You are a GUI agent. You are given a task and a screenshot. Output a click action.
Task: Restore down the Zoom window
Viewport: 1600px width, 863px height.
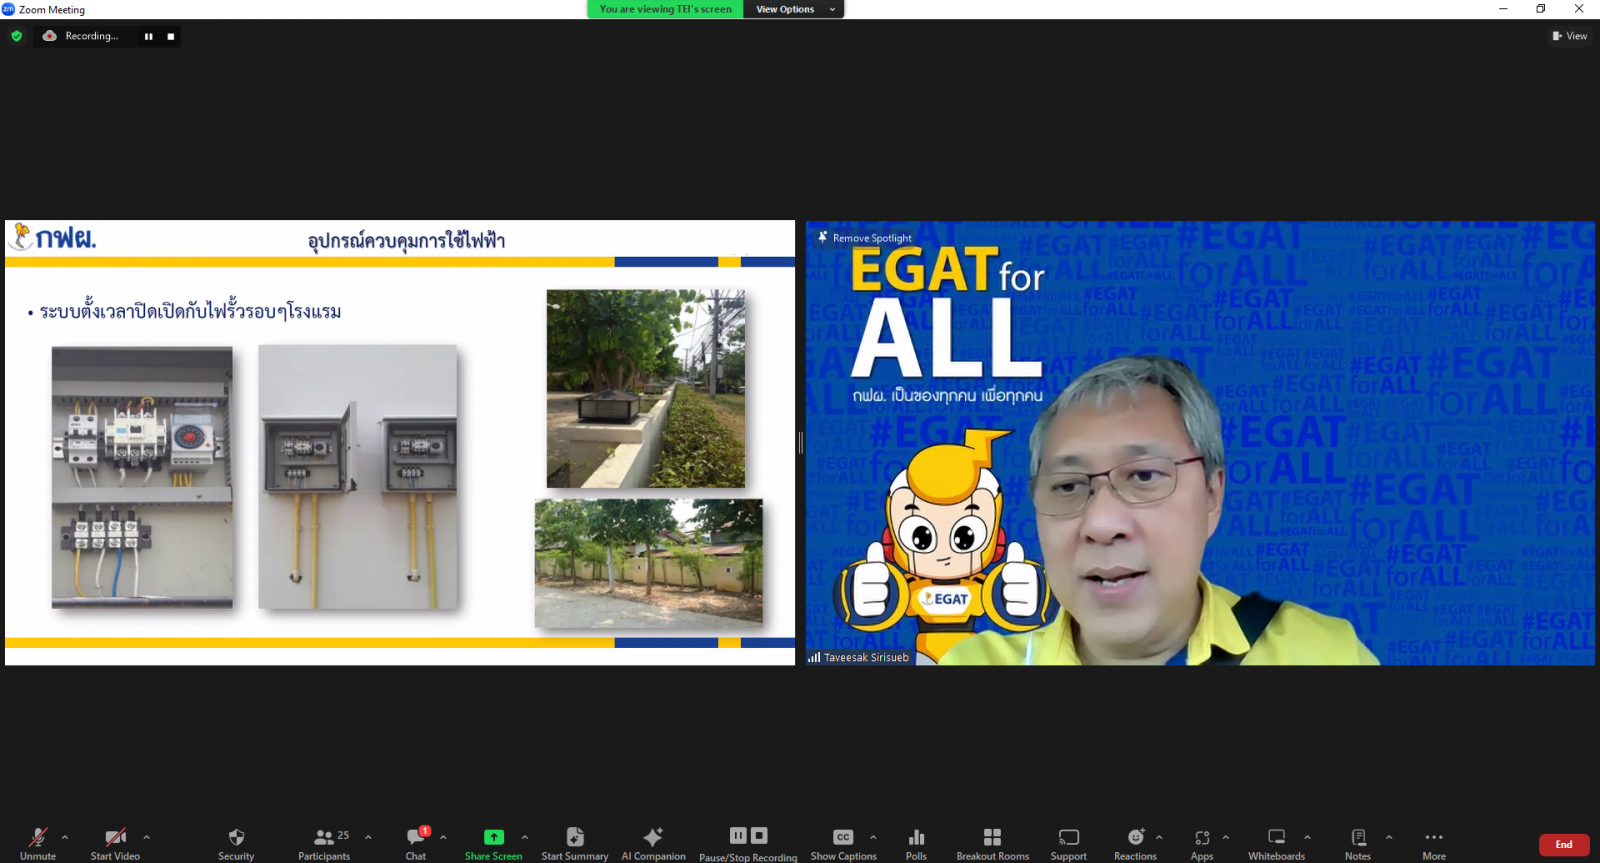1541,9
